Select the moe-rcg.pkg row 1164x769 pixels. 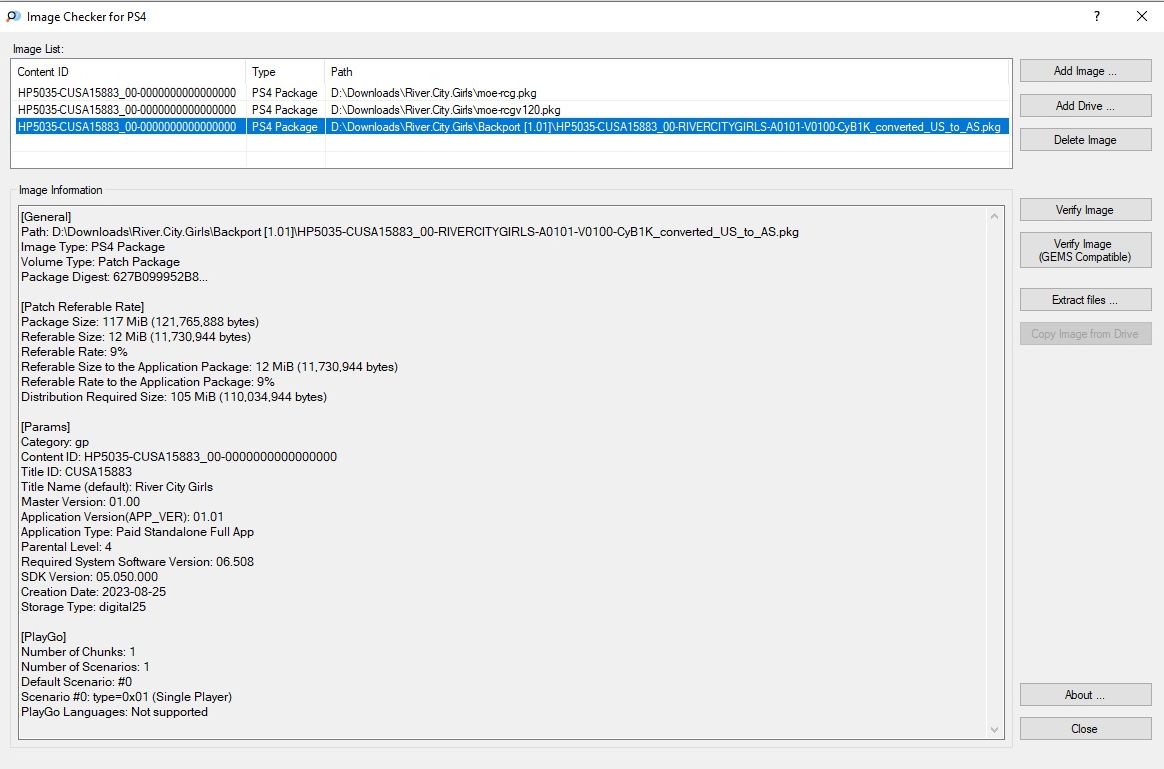coord(511,93)
